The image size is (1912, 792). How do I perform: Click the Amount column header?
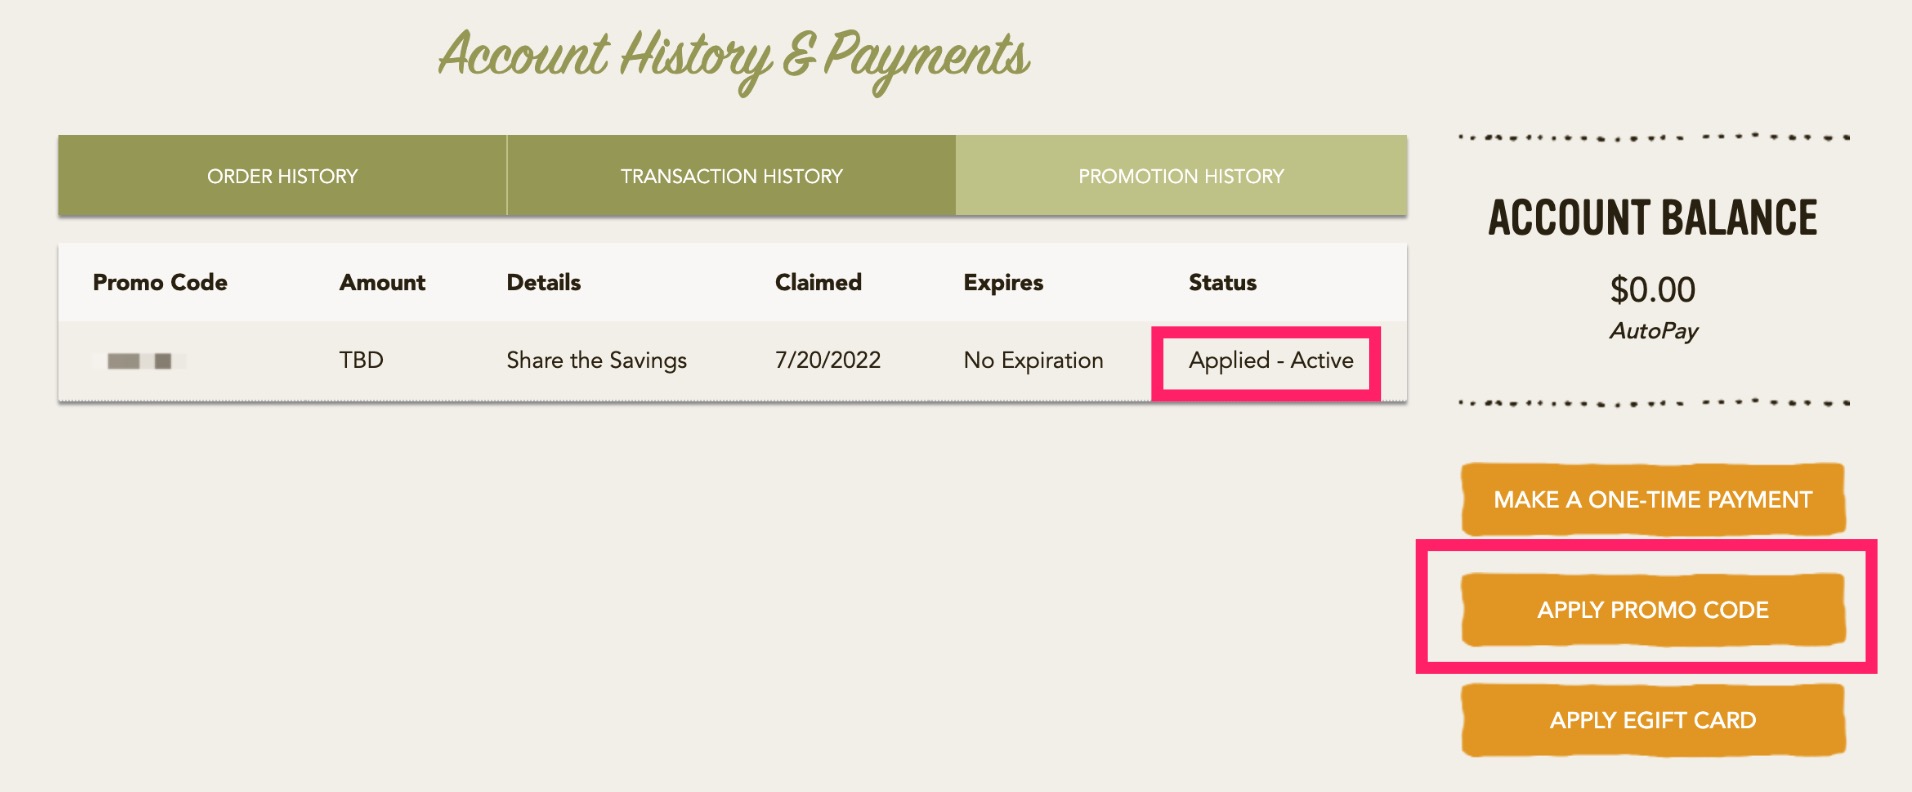382,283
